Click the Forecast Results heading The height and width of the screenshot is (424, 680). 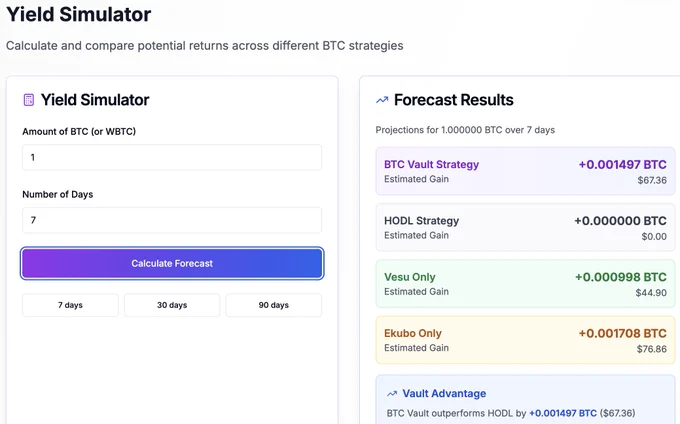tap(454, 100)
